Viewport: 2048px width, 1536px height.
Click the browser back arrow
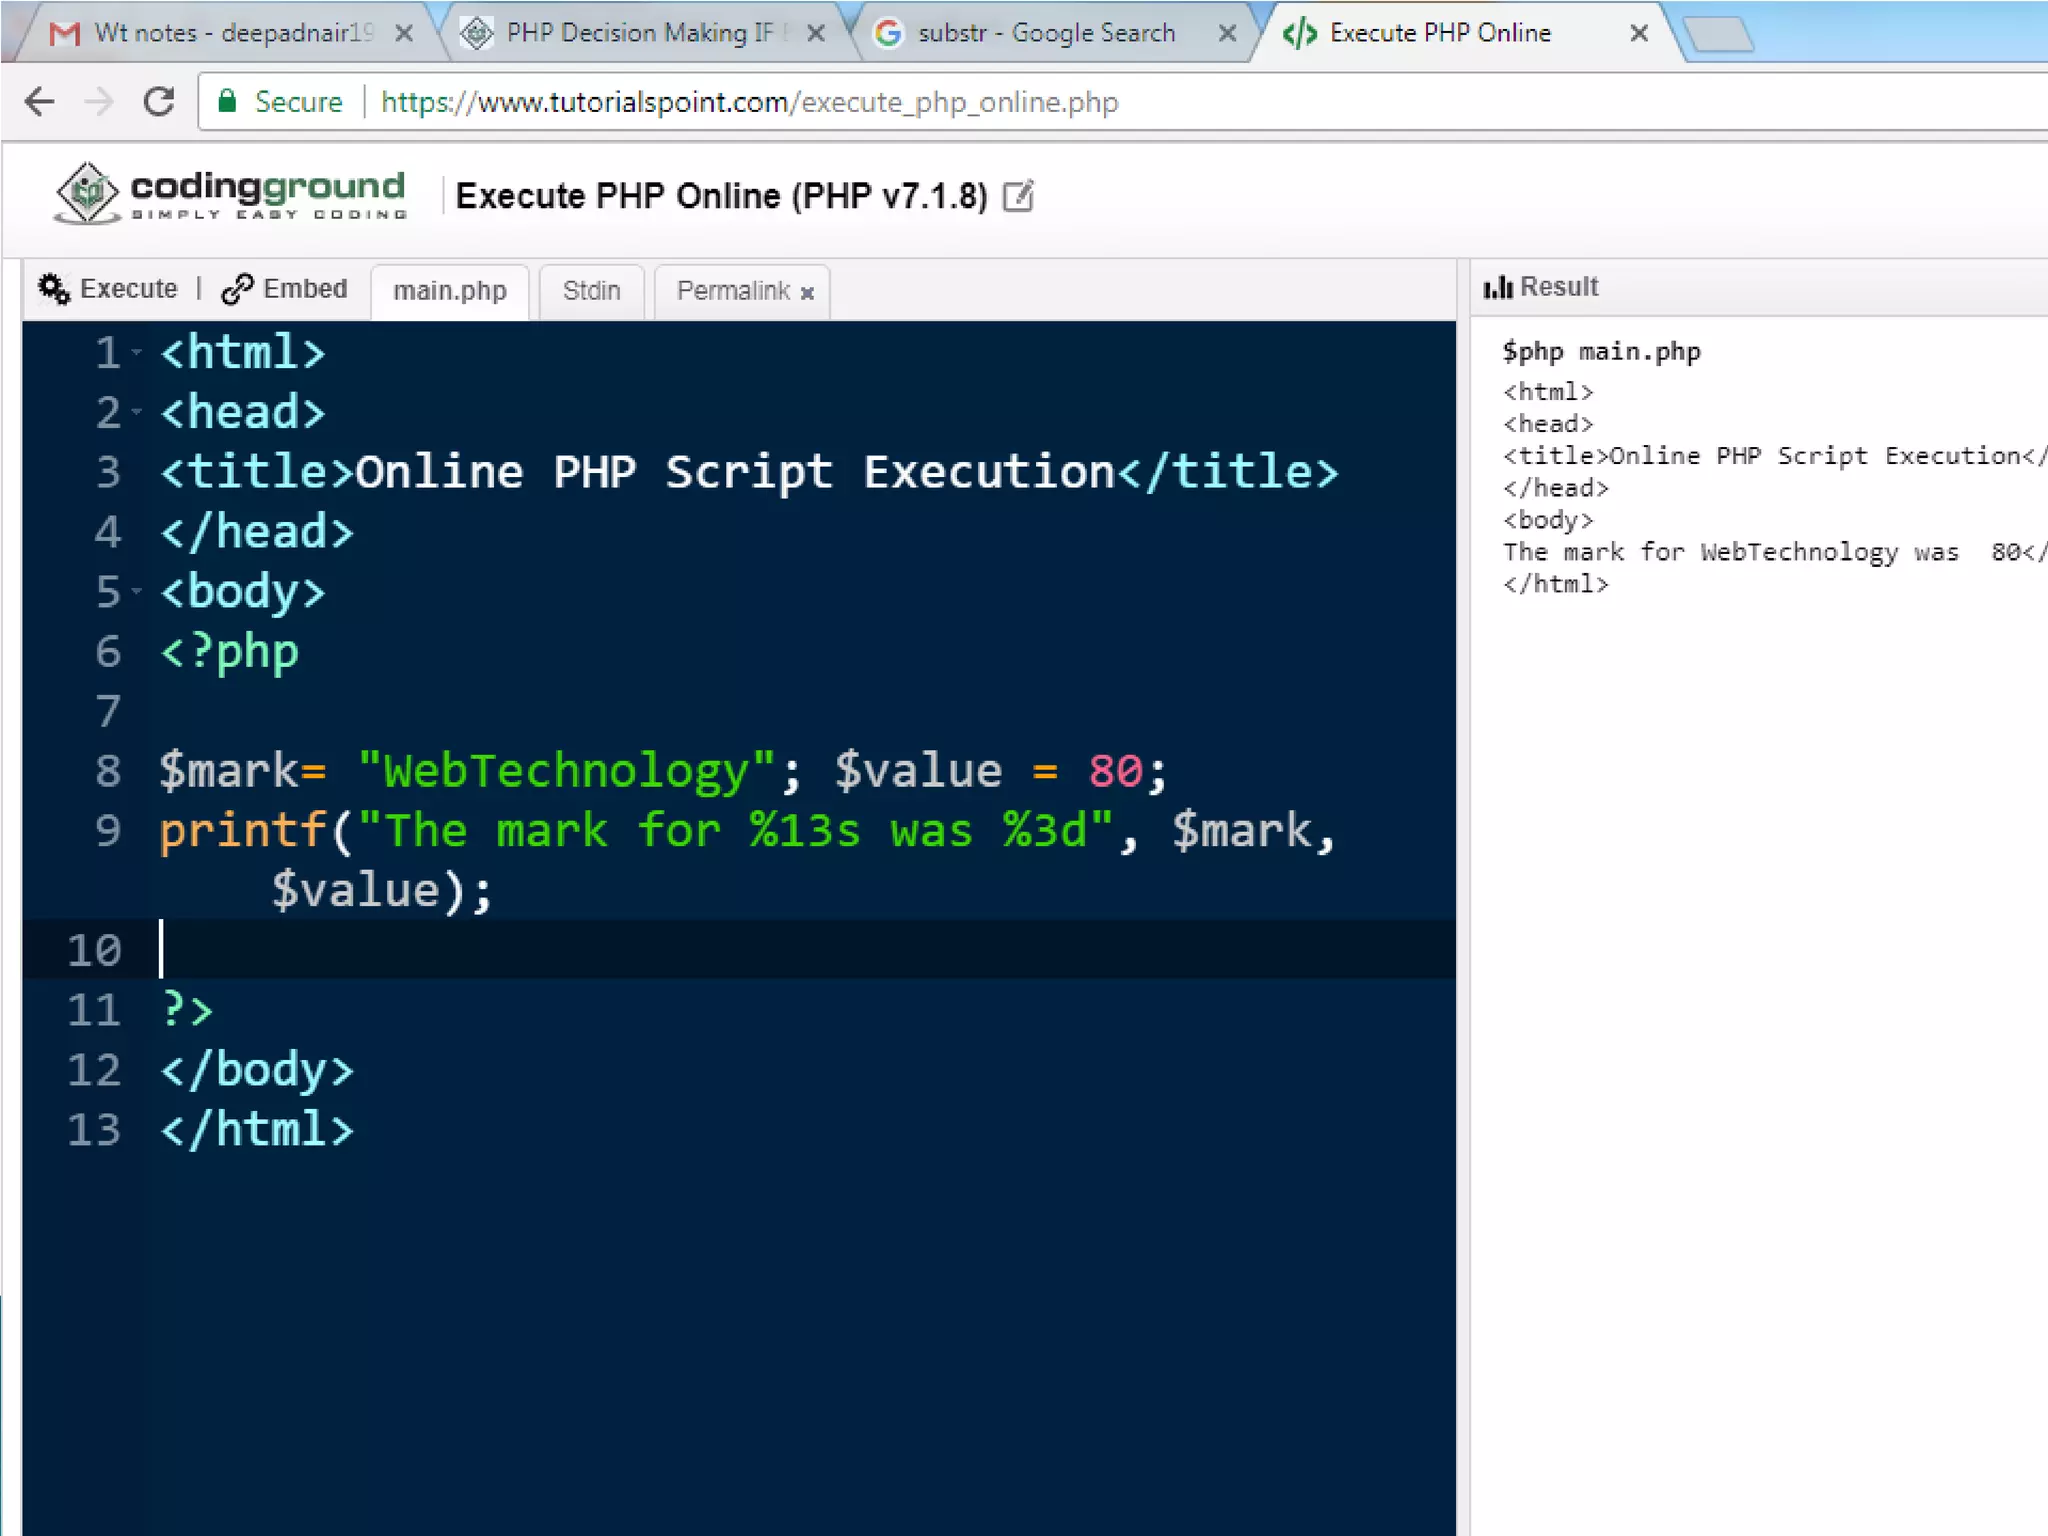tap(40, 102)
